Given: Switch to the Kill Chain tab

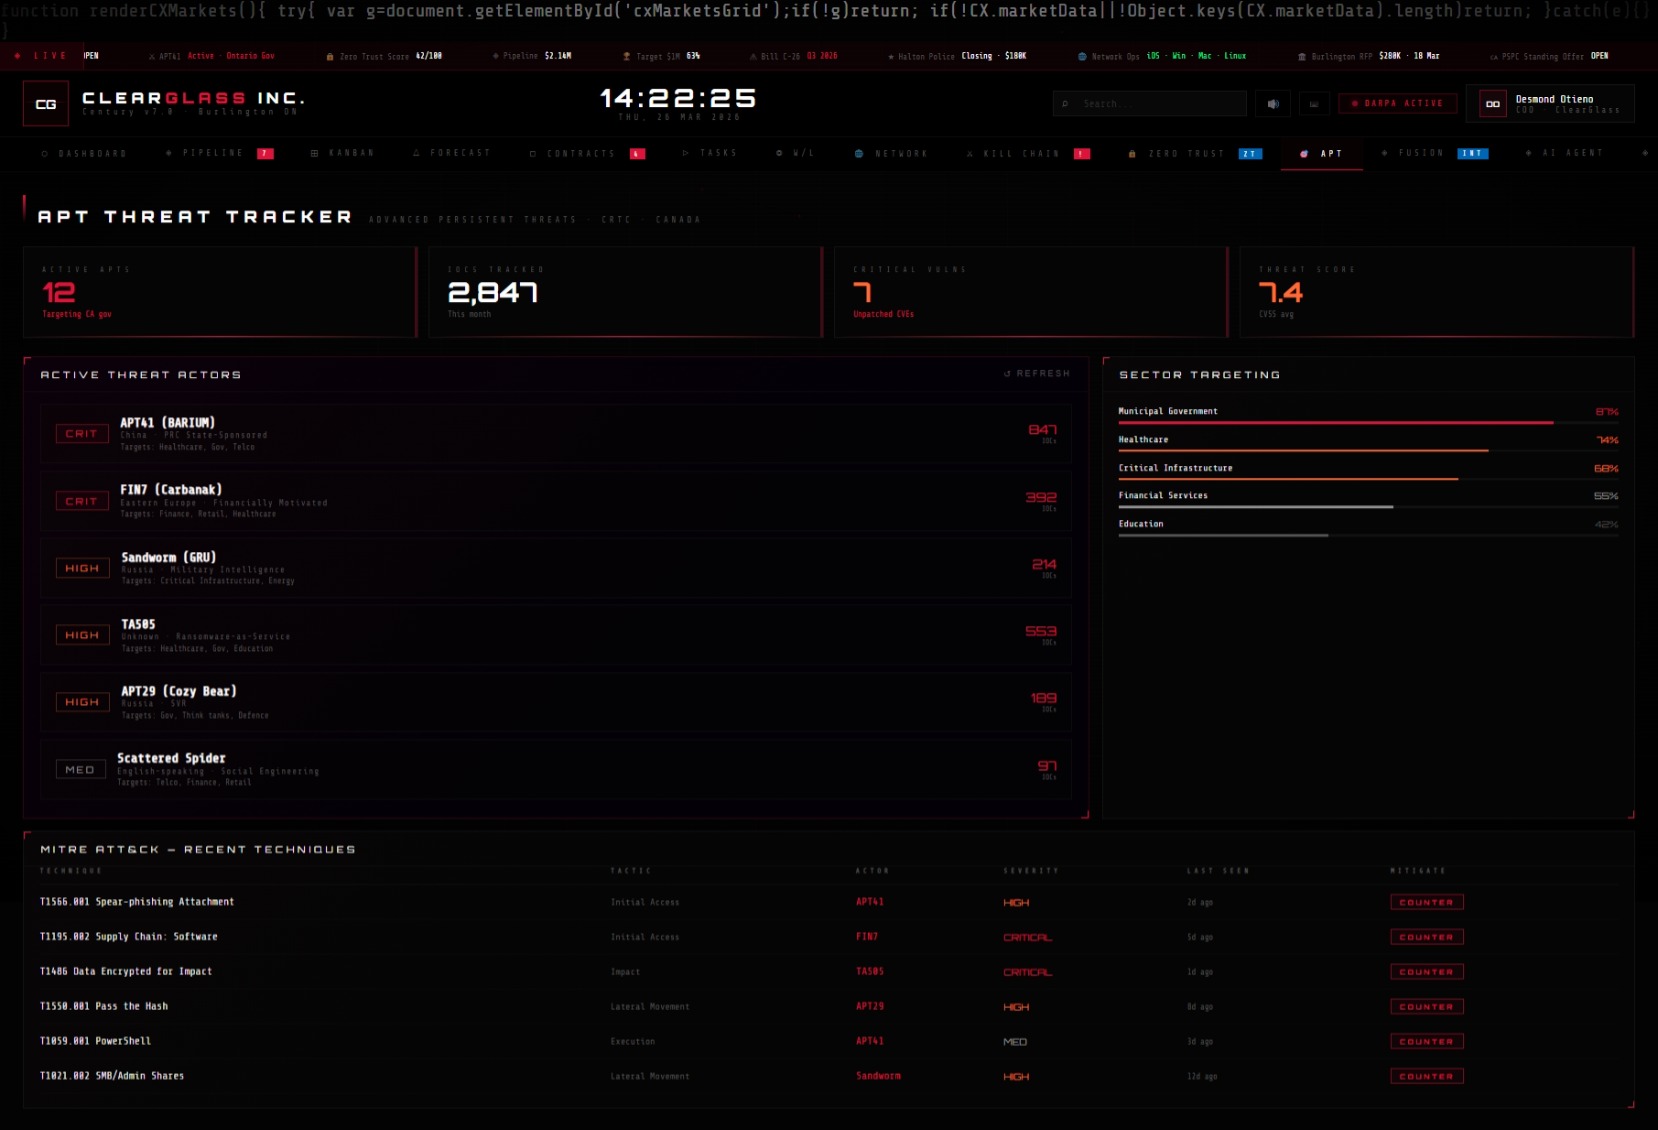Looking at the screenshot, I should (1028, 153).
